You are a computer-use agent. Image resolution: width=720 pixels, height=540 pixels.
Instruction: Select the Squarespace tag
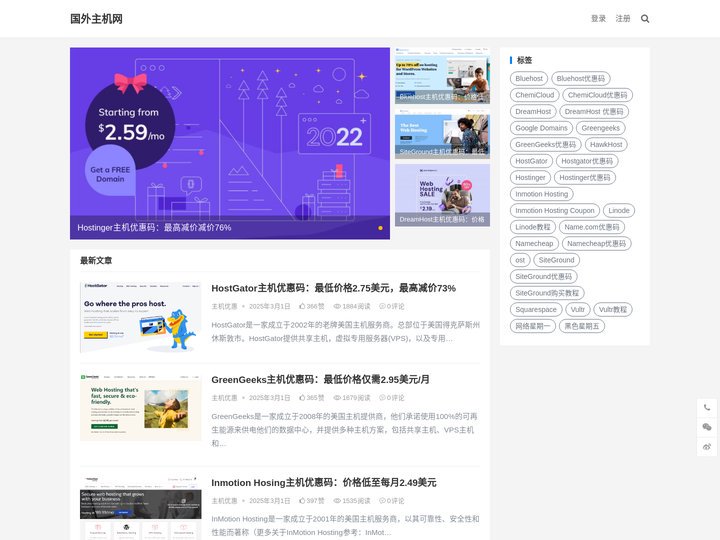pos(535,310)
